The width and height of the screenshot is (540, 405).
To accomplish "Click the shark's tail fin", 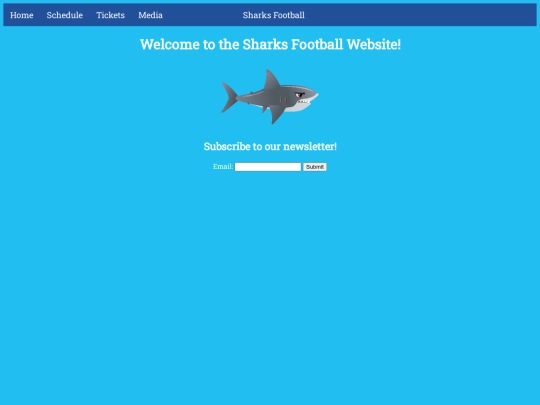I will click(x=229, y=97).
